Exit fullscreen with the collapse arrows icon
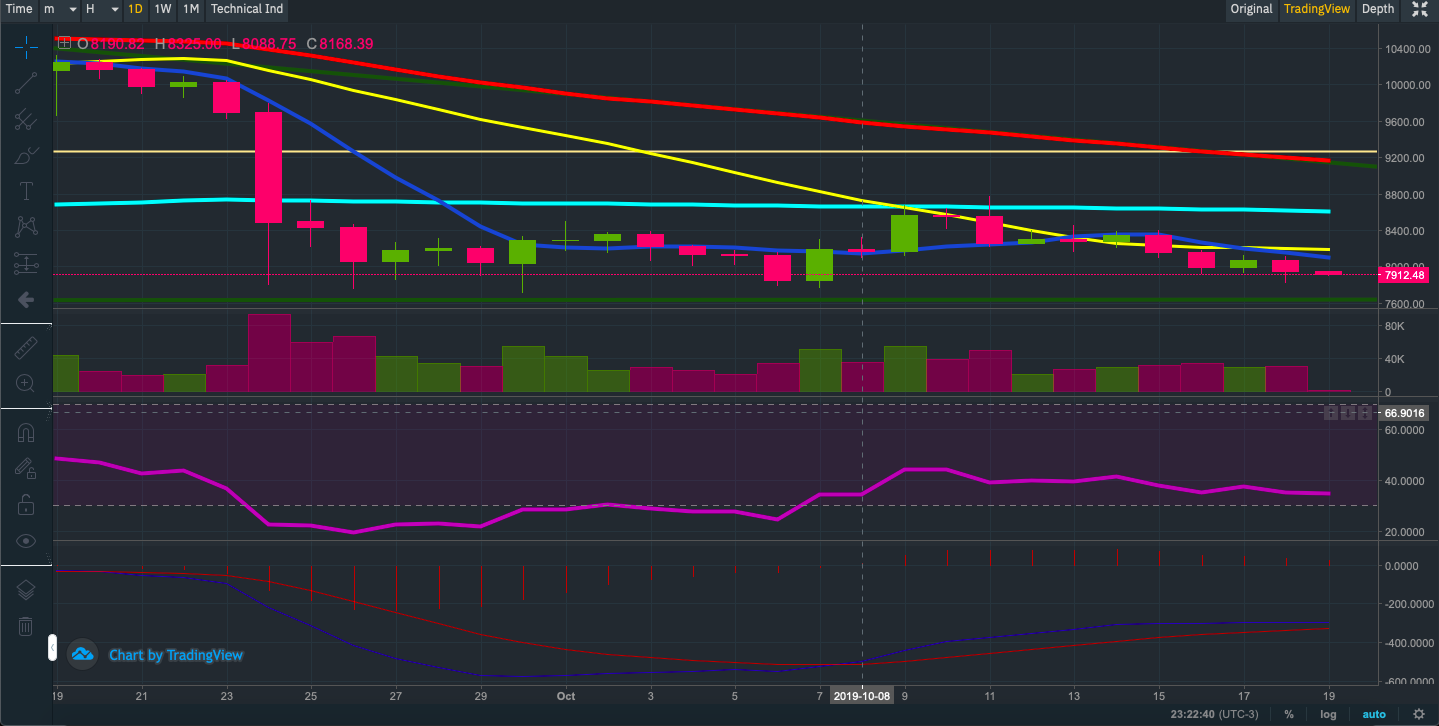The height and width of the screenshot is (726, 1439). pos(1420,9)
